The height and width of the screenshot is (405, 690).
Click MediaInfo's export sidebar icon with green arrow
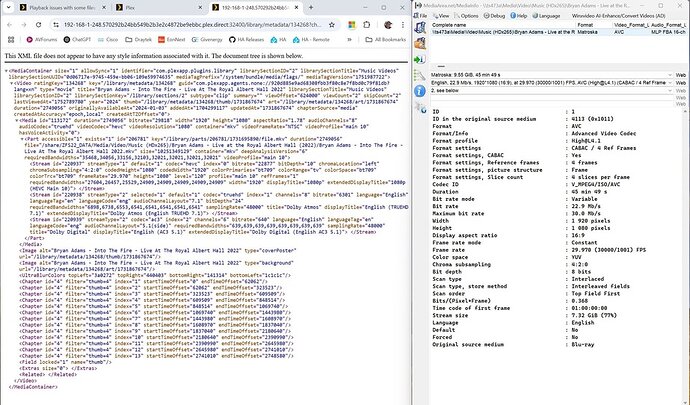coord(420,59)
